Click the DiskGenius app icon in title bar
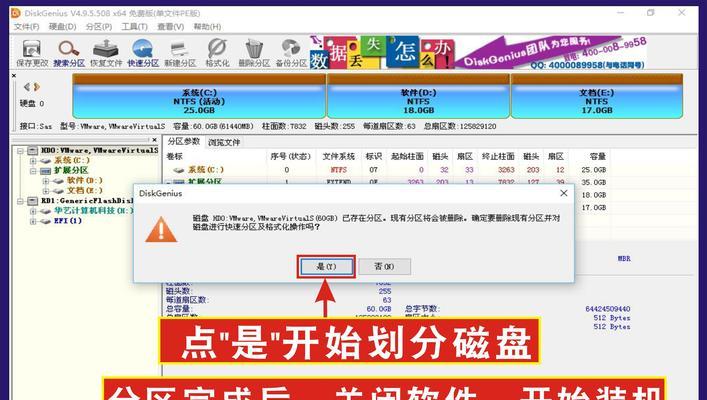 pos(16,13)
